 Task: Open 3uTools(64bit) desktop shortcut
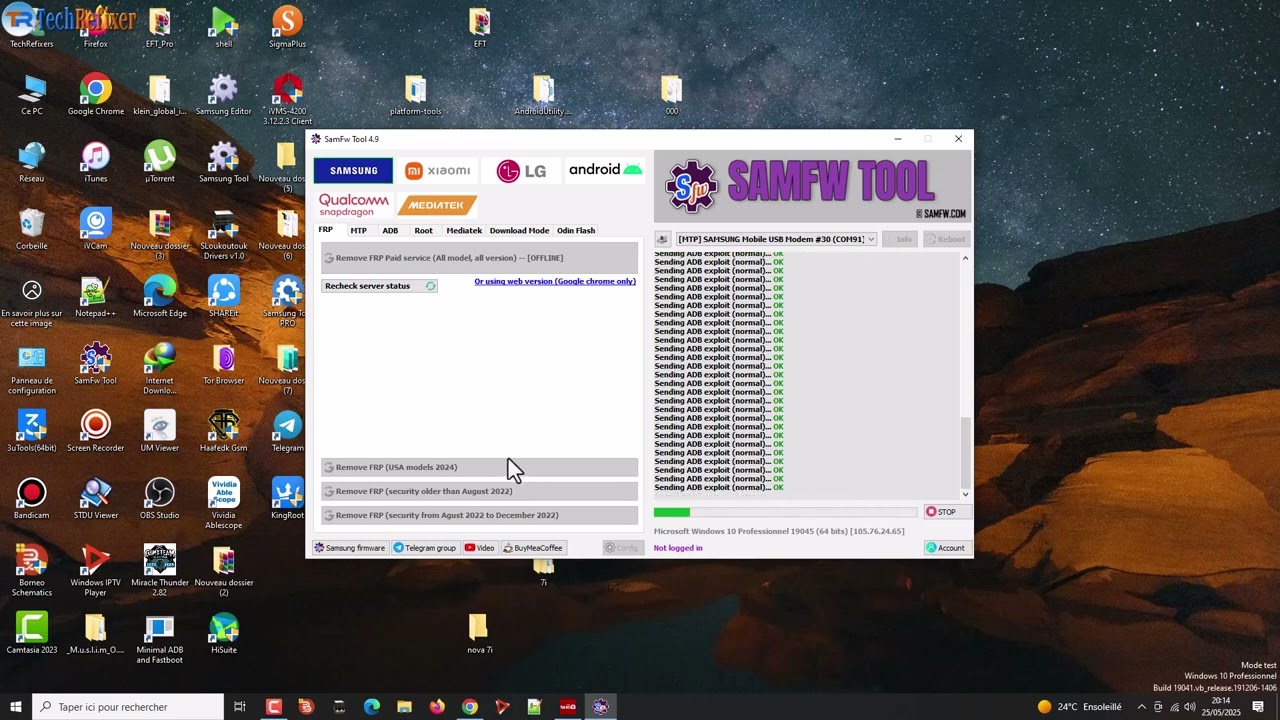pyautogui.click(x=32, y=431)
